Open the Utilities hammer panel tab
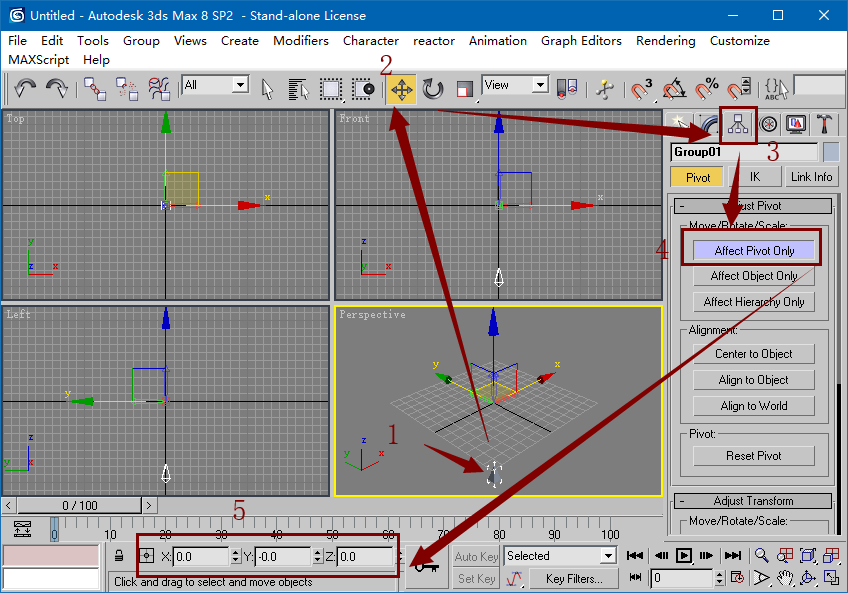Screen dimensions: 848x593 [x=824, y=124]
